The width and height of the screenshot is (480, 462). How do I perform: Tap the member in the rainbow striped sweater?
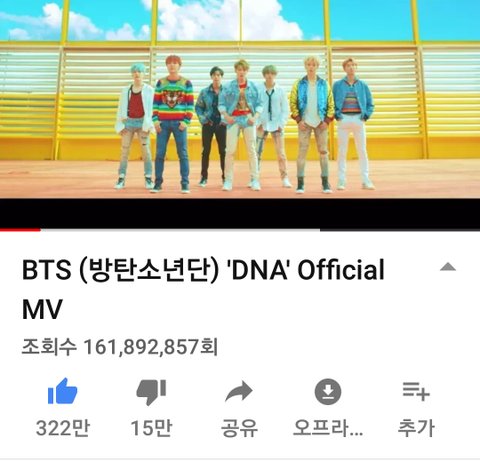click(x=173, y=123)
